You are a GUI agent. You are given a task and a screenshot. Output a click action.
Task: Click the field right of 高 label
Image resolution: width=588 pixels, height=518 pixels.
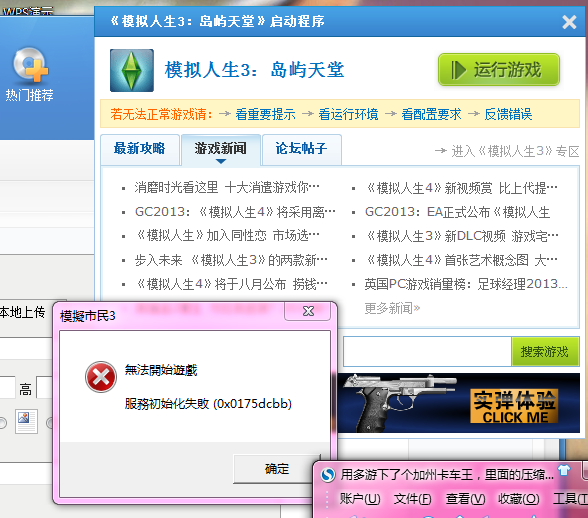pos(44,387)
